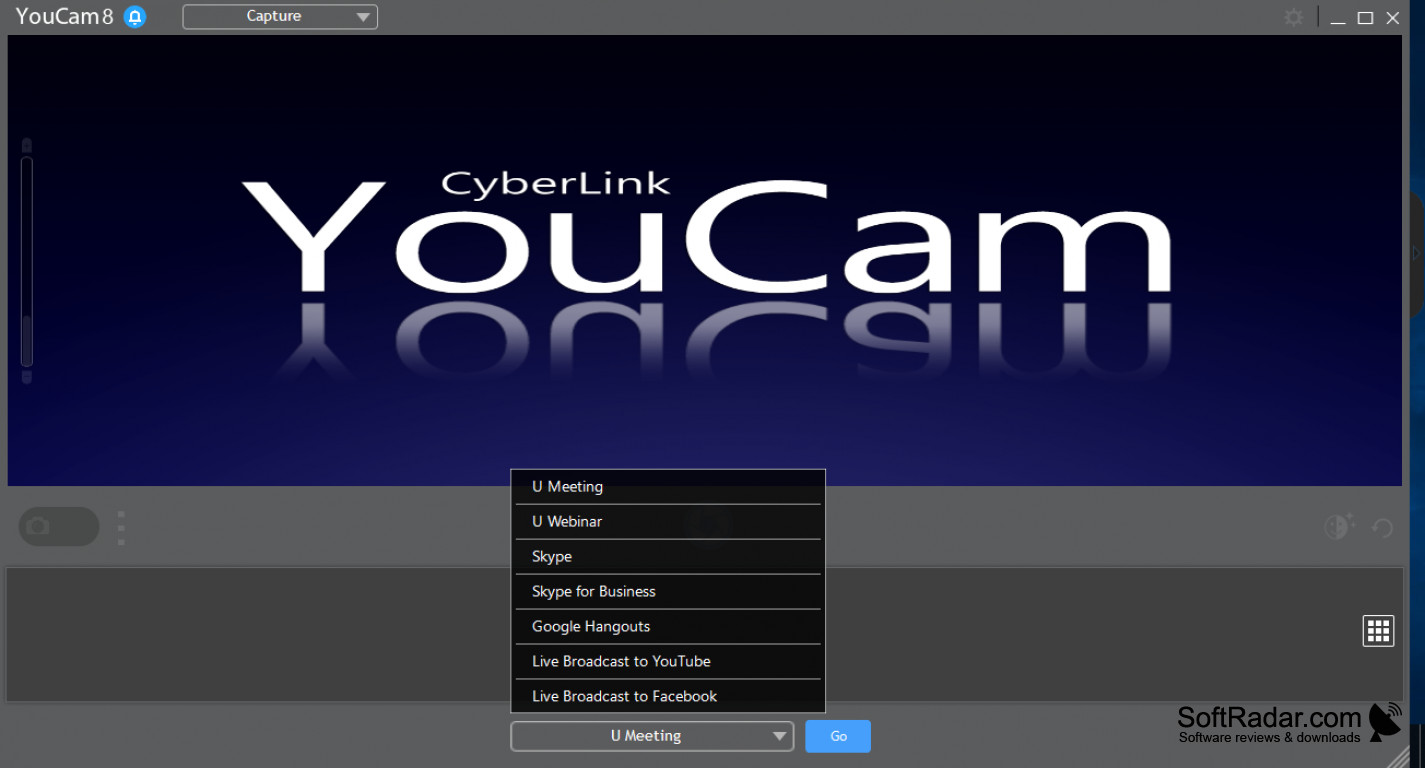The height and width of the screenshot is (768, 1425).
Task: Click the YouCam 8 title text
Action: pyautogui.click(x=64, y=17)
